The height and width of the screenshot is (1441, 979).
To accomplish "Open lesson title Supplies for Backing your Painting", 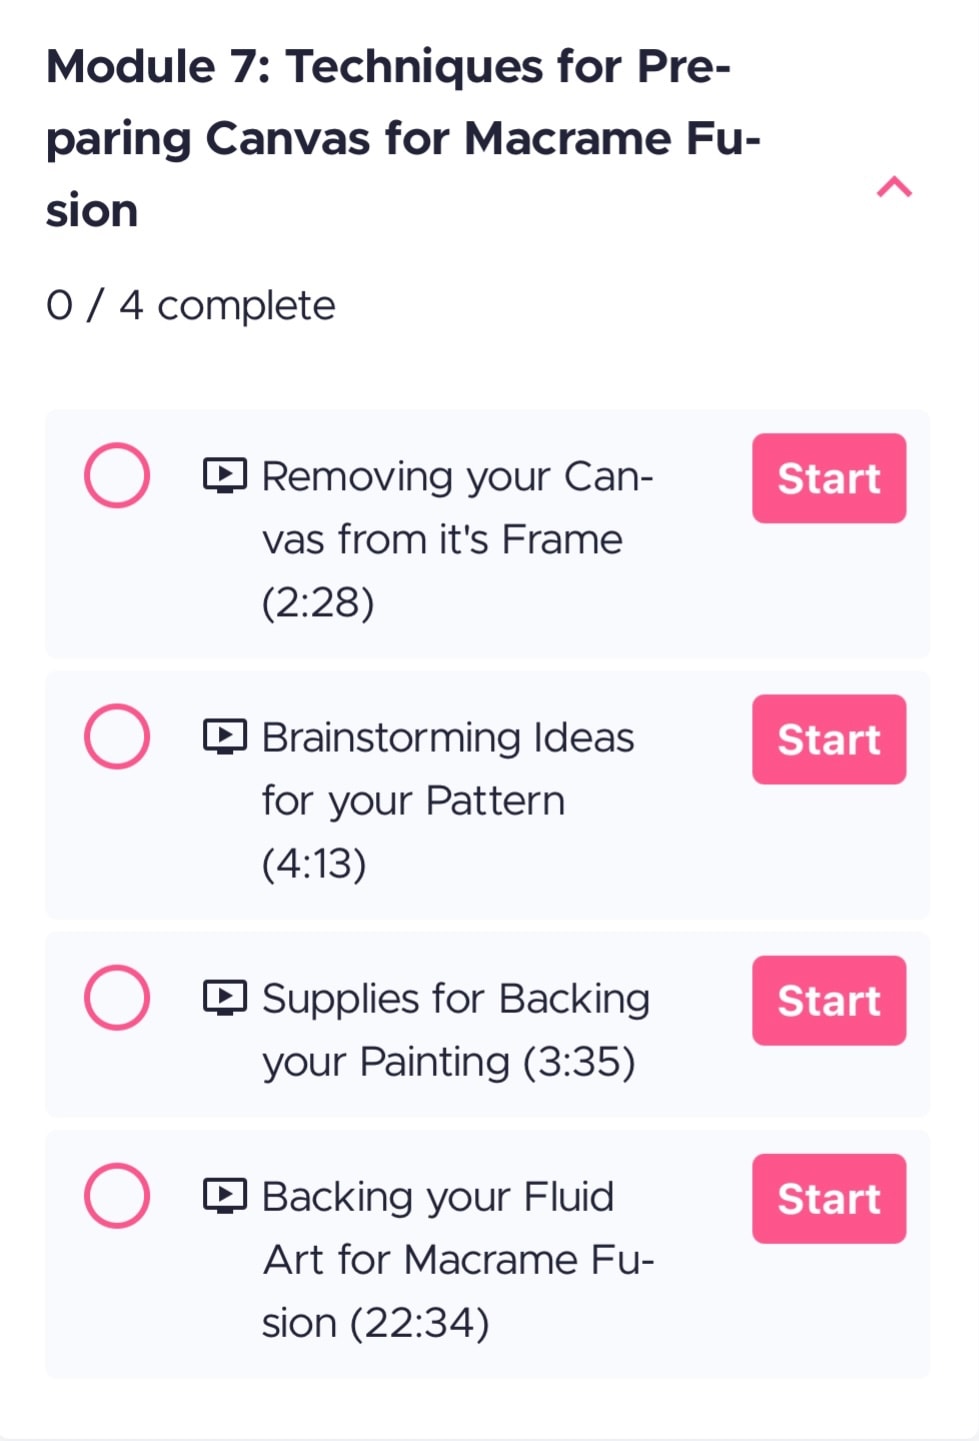I will coord(456,1030).
